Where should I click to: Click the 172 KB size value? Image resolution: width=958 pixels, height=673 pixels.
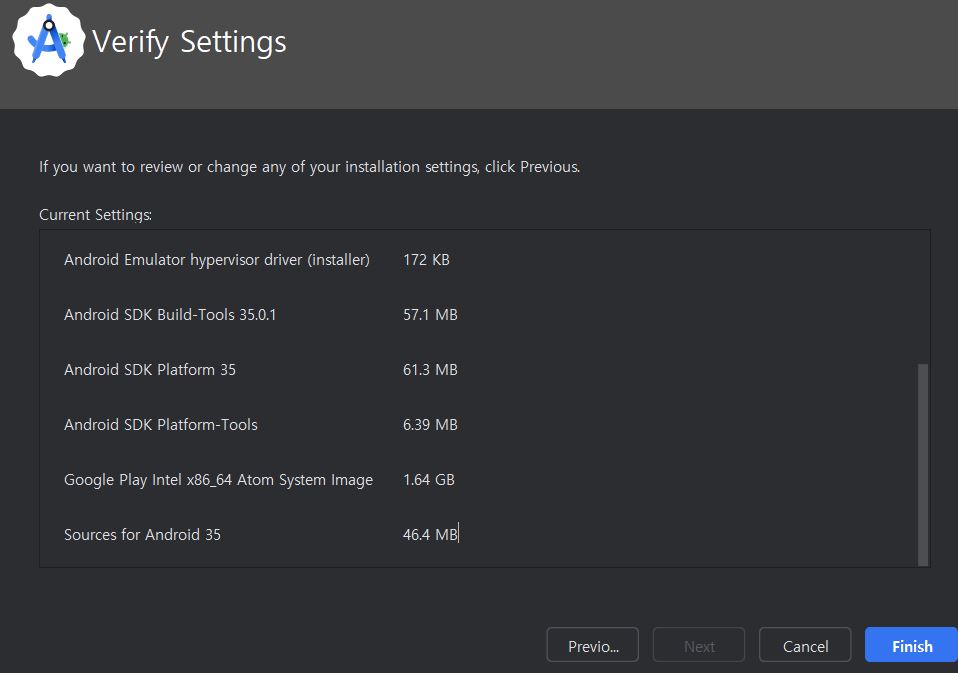click(426, 260)
